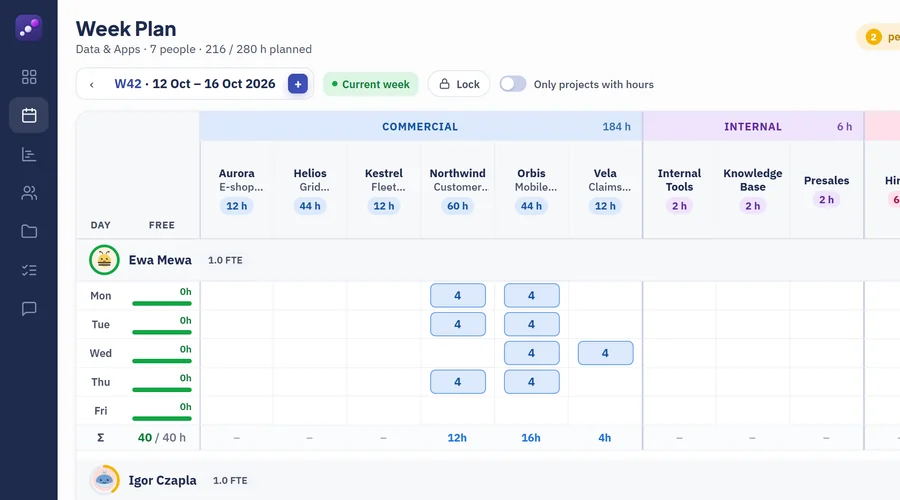This screenshot has height=500, width=900.
Task: Open Helios Grid project column header
Action: (310, 189)
